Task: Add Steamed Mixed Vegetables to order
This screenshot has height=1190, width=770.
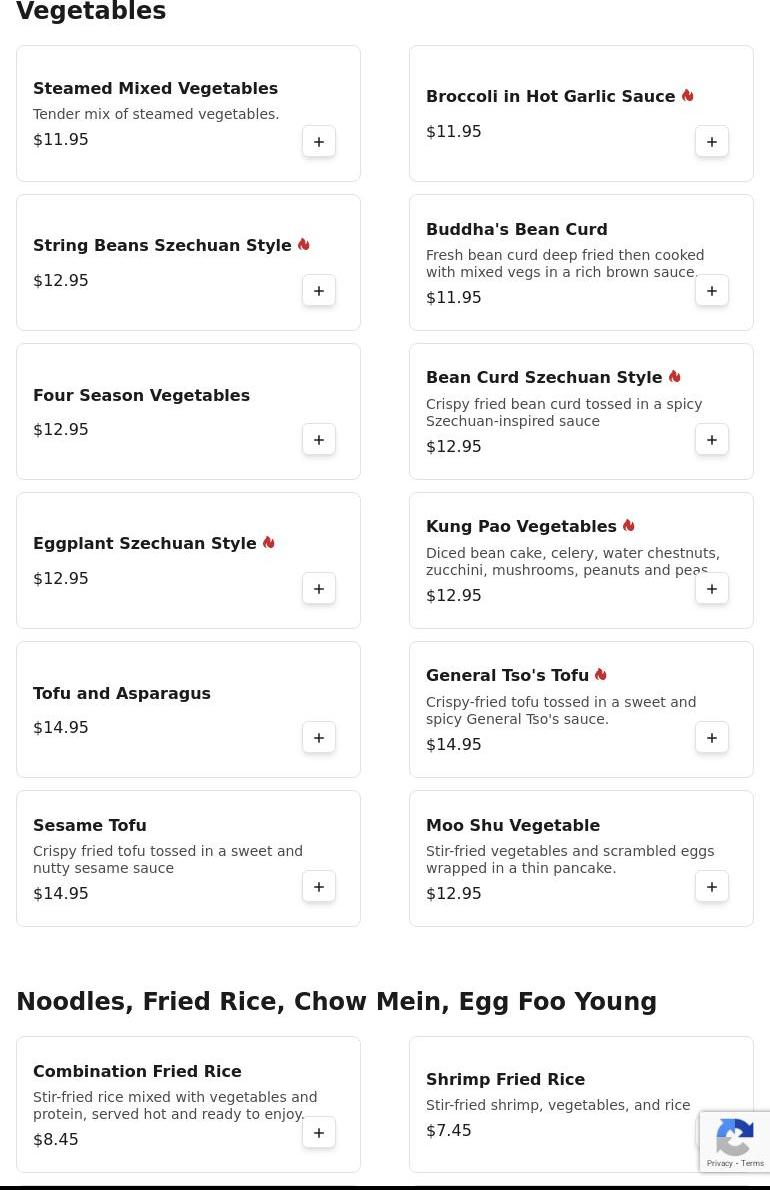Action: [319, 142]
